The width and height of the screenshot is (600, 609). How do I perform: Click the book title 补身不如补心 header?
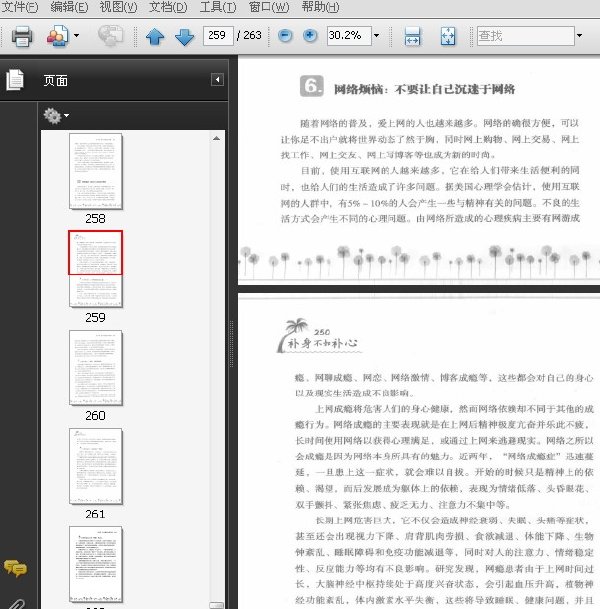(322, 343)
